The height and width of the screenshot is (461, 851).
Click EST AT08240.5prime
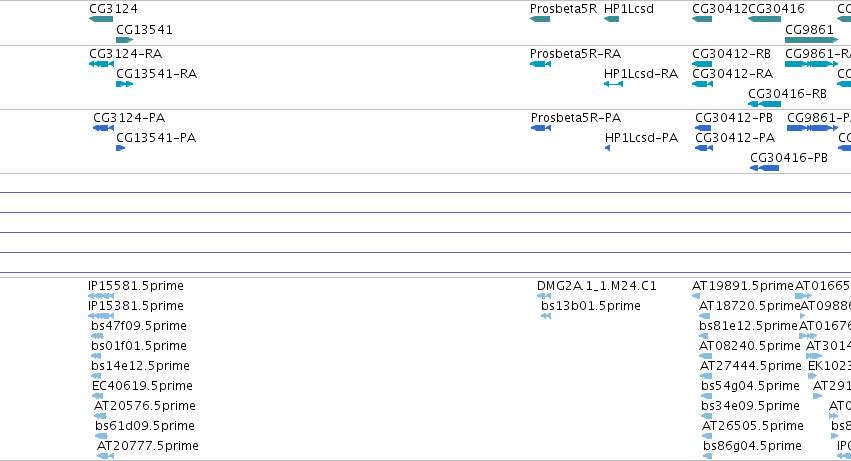tap(706, 356)
